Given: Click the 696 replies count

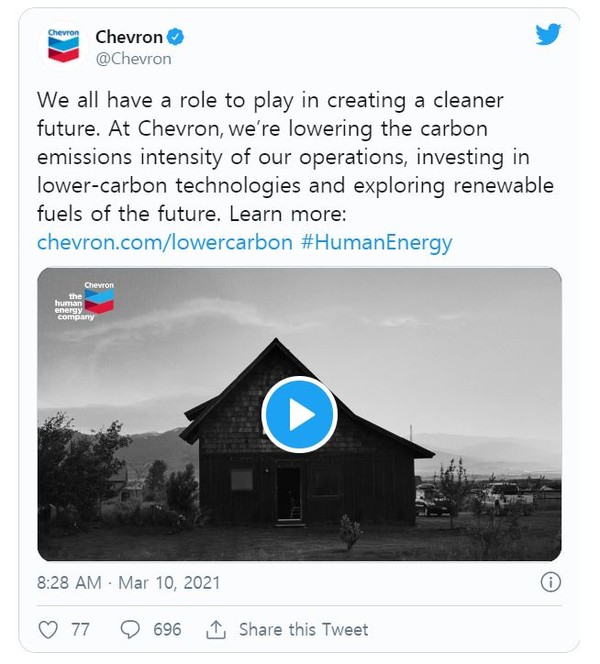Looking at the screenshot, I should (x=166, y=629).
